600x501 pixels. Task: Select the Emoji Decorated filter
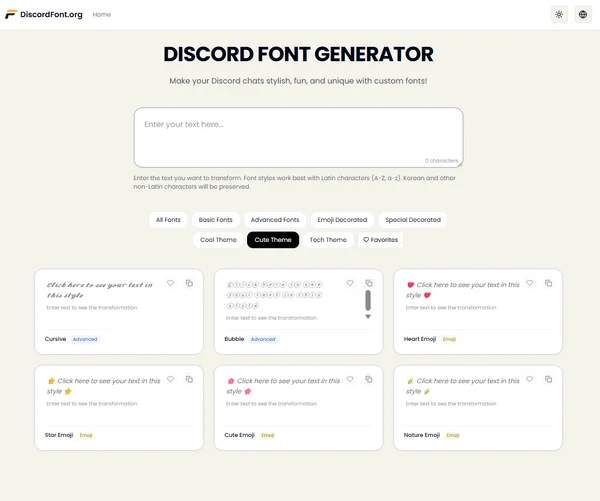(342, 220)
